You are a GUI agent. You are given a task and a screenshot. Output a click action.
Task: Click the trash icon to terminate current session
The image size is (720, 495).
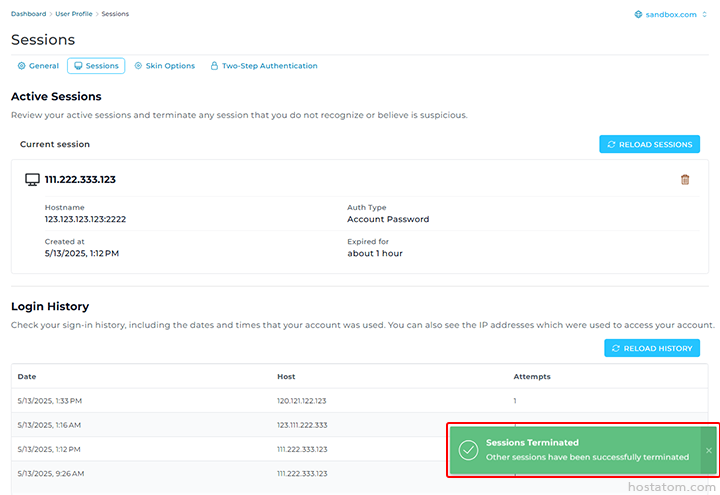pyautogui.click(x=685, y=180)
